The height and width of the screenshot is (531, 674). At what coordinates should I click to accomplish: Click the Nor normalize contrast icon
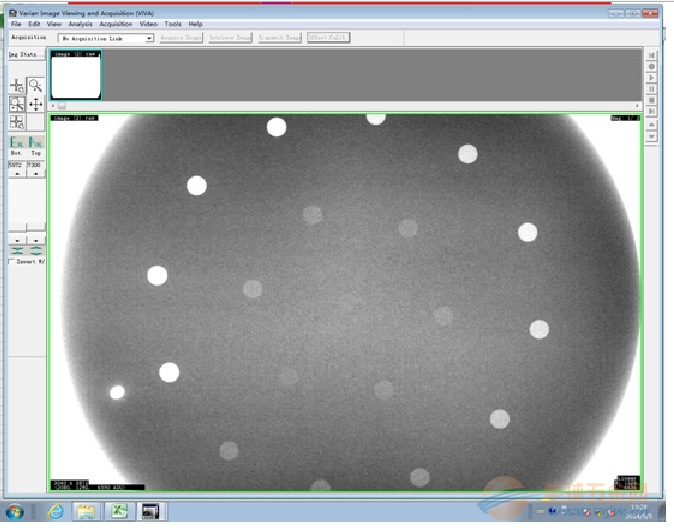point(36,142)
